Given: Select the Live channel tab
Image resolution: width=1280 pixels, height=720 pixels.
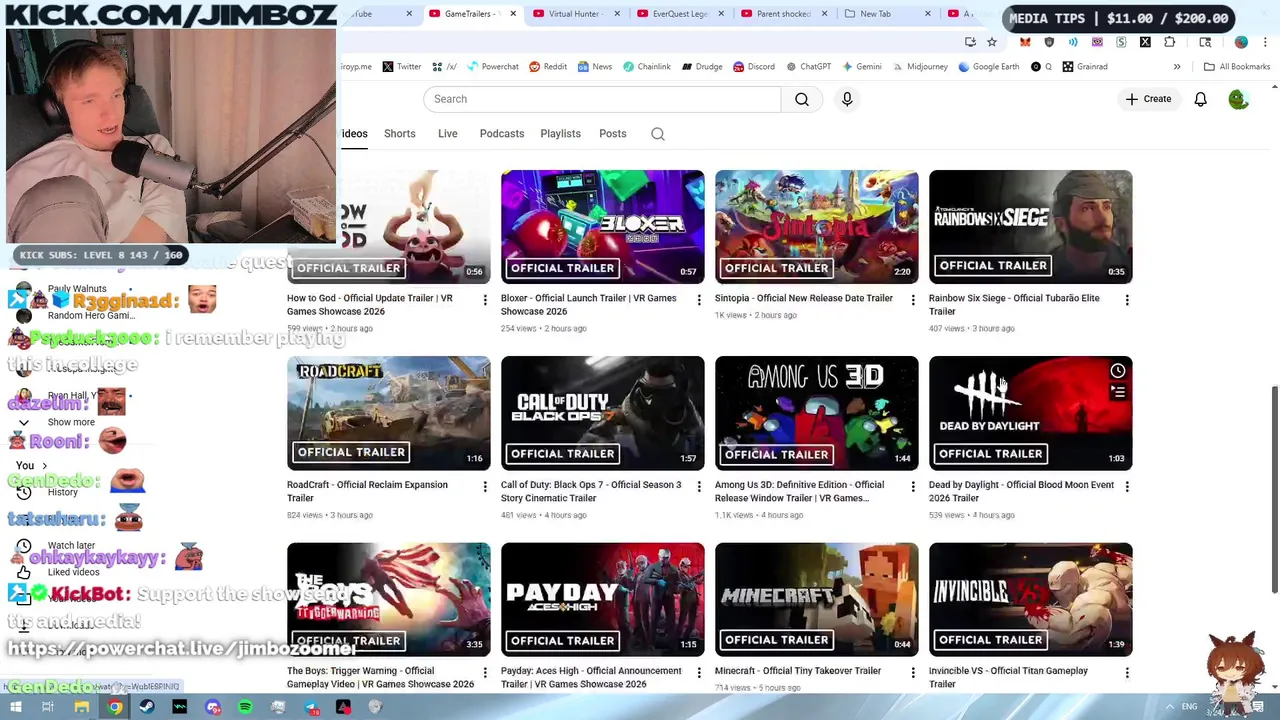Looking at the screenshot, I should [x=447, y=134].
